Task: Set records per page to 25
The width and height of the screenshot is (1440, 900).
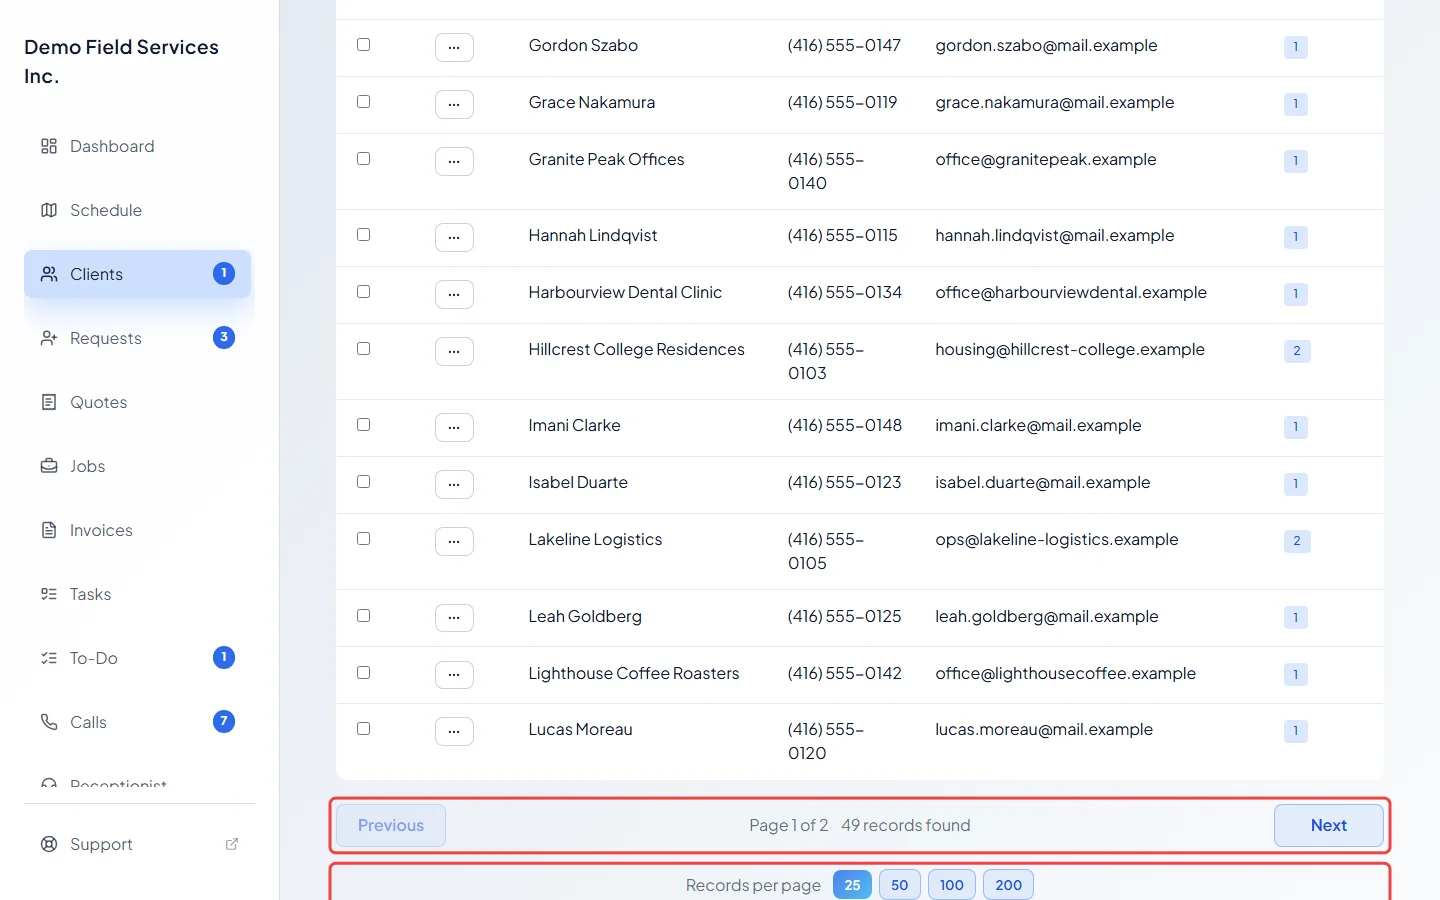Action: [852, 885]
